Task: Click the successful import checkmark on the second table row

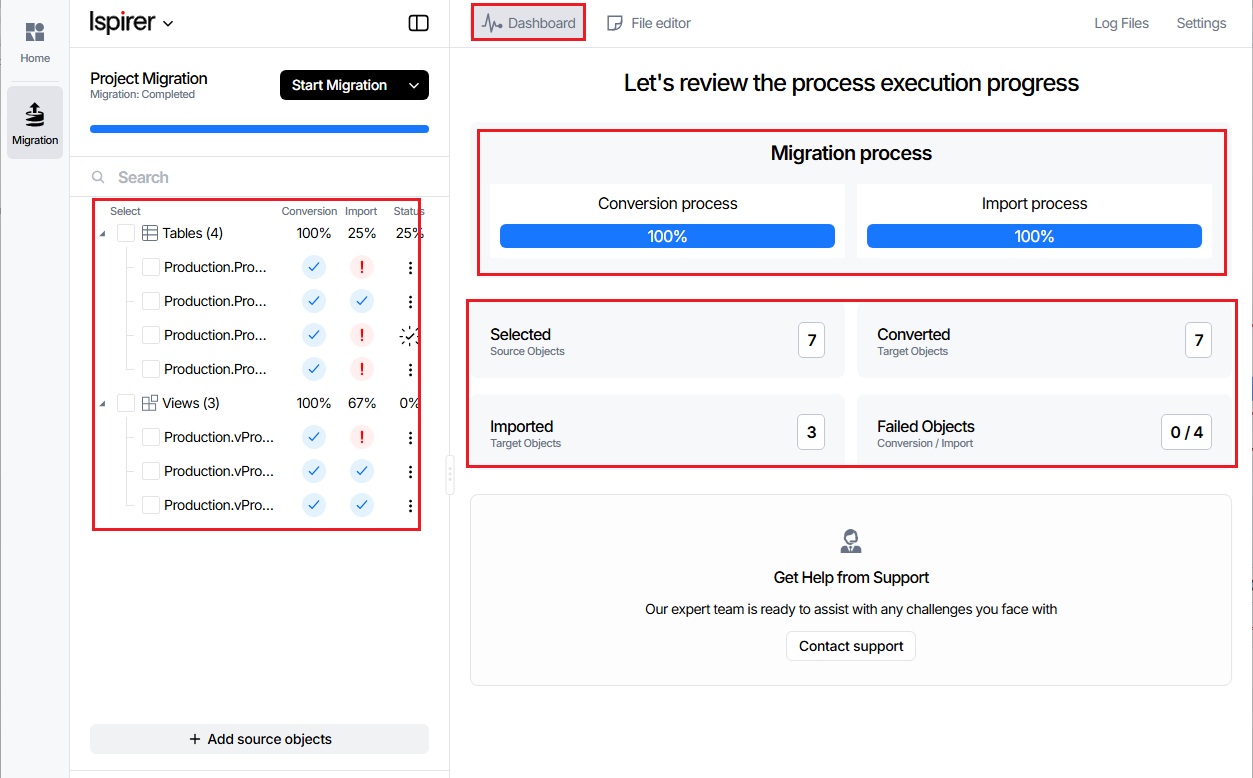Action: point(362,301)
